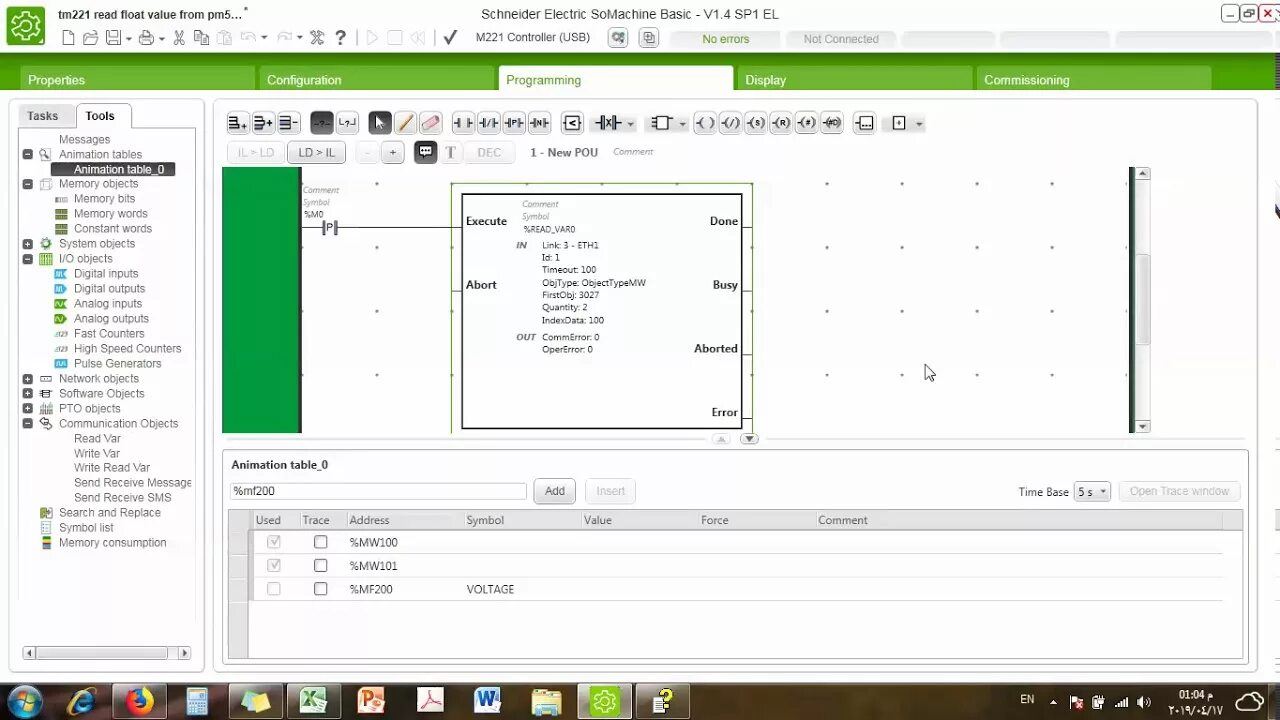1280x720 pixels.
Task: Select Animation table_0 in tree
Action: tap(118, 169)
